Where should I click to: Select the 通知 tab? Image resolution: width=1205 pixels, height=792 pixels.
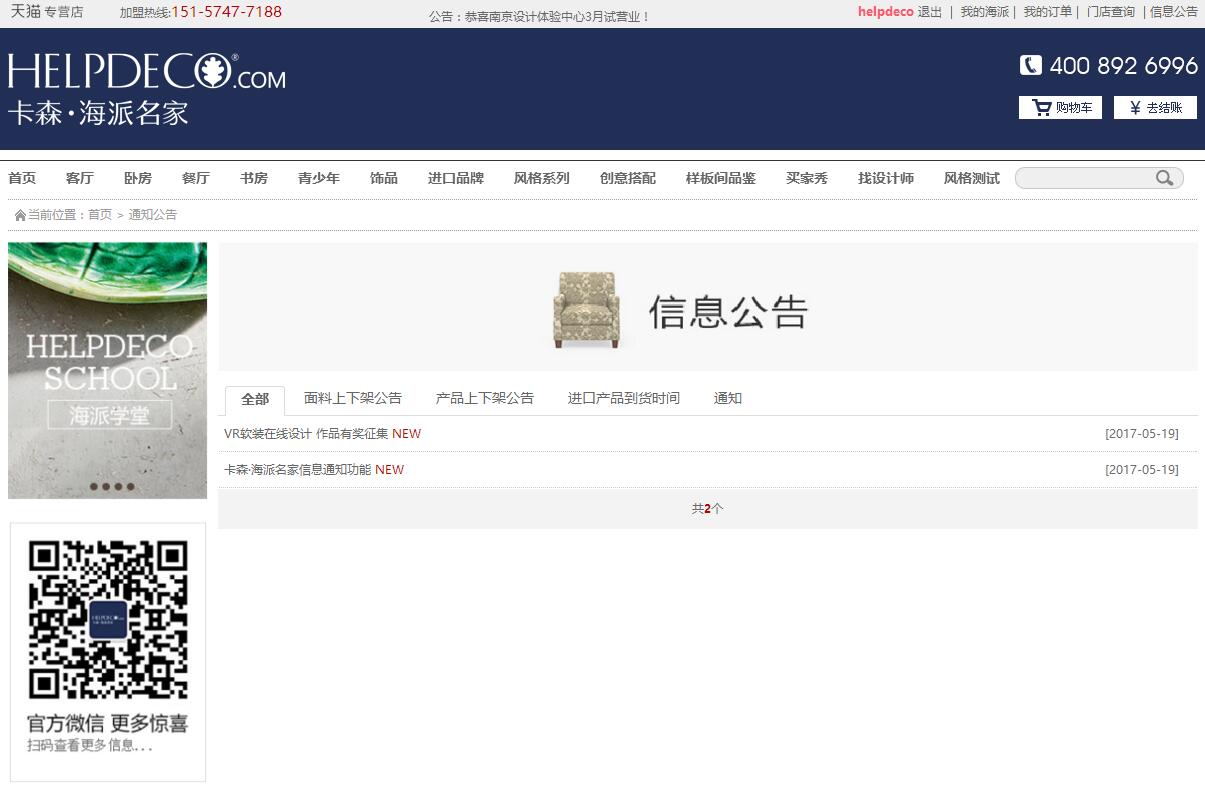coord(727,398)
